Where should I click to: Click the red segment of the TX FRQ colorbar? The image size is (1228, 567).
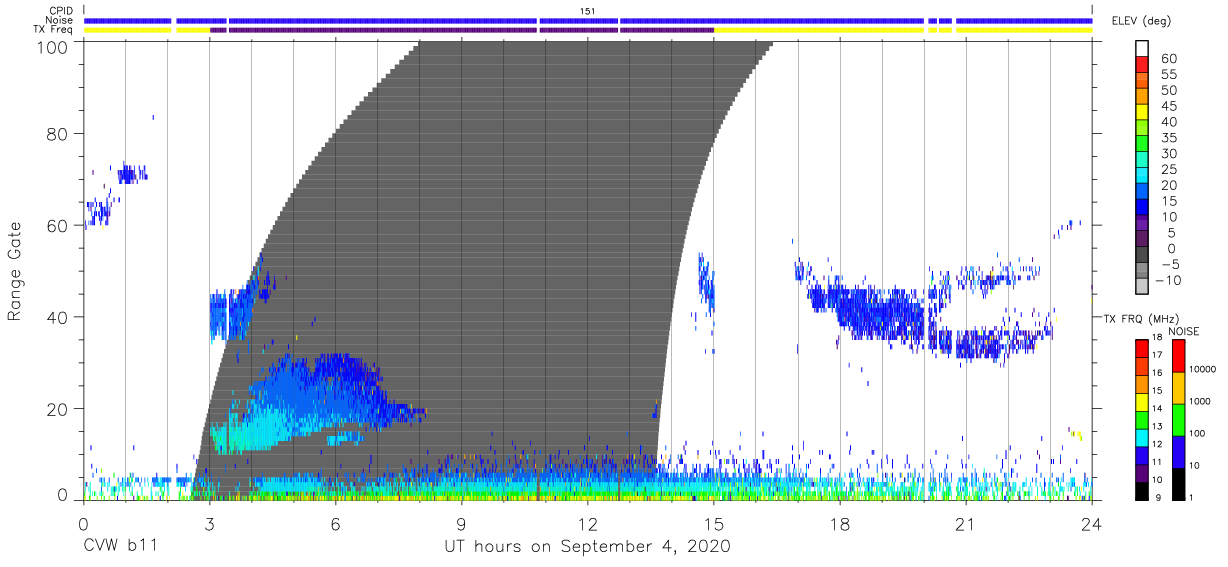1142,349
